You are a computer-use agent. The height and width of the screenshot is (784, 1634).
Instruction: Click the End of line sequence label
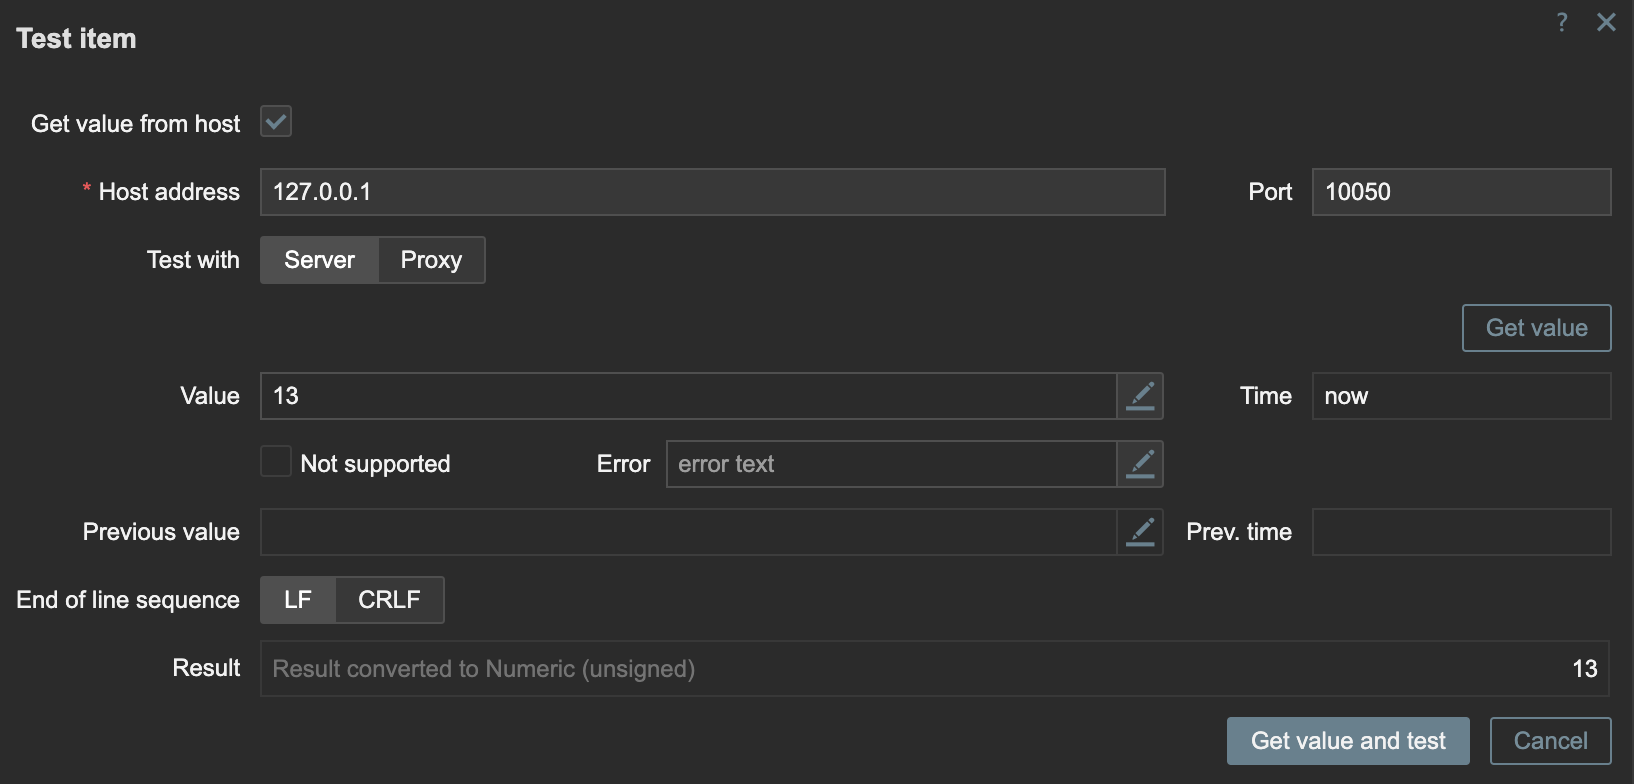(x=128, y=600)
